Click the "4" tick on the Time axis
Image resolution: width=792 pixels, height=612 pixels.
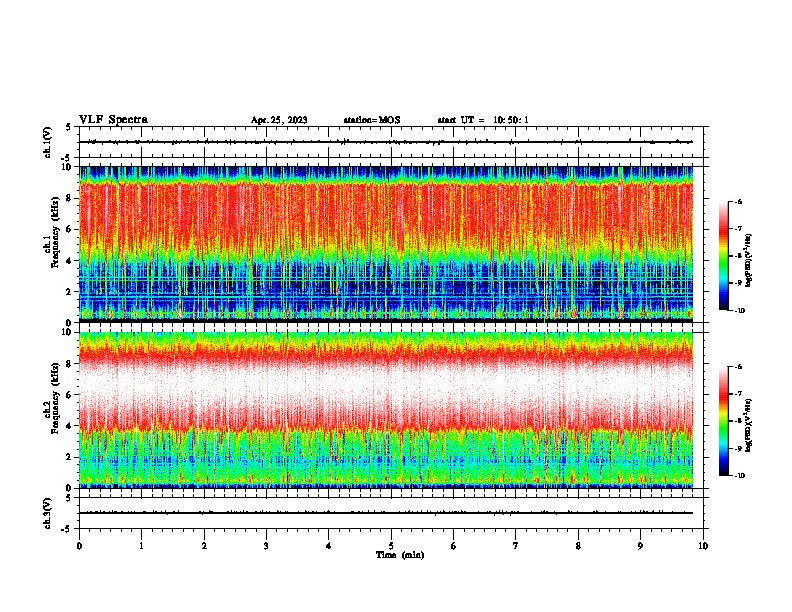coord(329,546)
